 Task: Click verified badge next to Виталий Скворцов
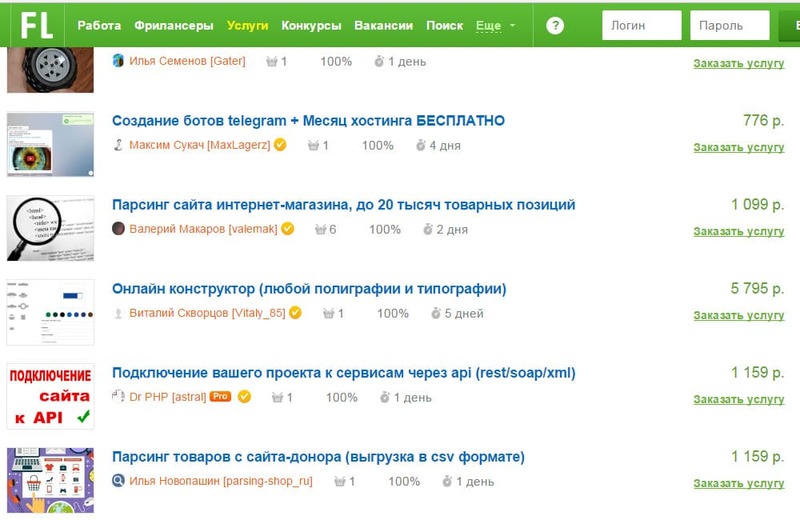click(x=295, y=313)
